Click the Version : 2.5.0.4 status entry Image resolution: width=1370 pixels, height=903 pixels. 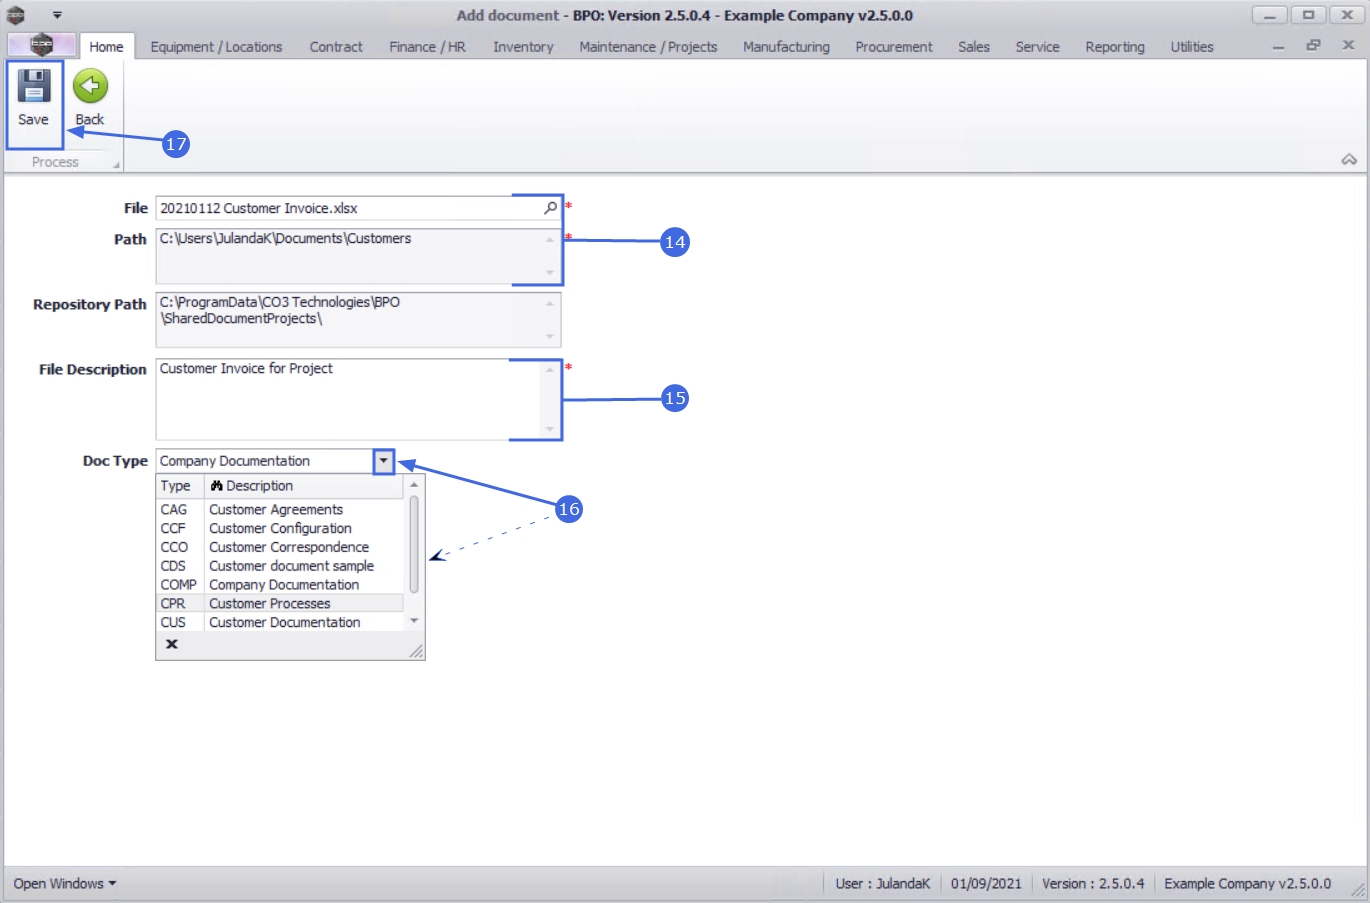(1093, 884)
